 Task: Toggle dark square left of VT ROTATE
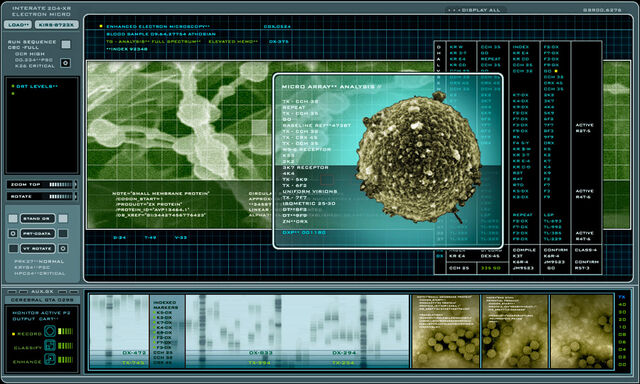pos(13,248)
